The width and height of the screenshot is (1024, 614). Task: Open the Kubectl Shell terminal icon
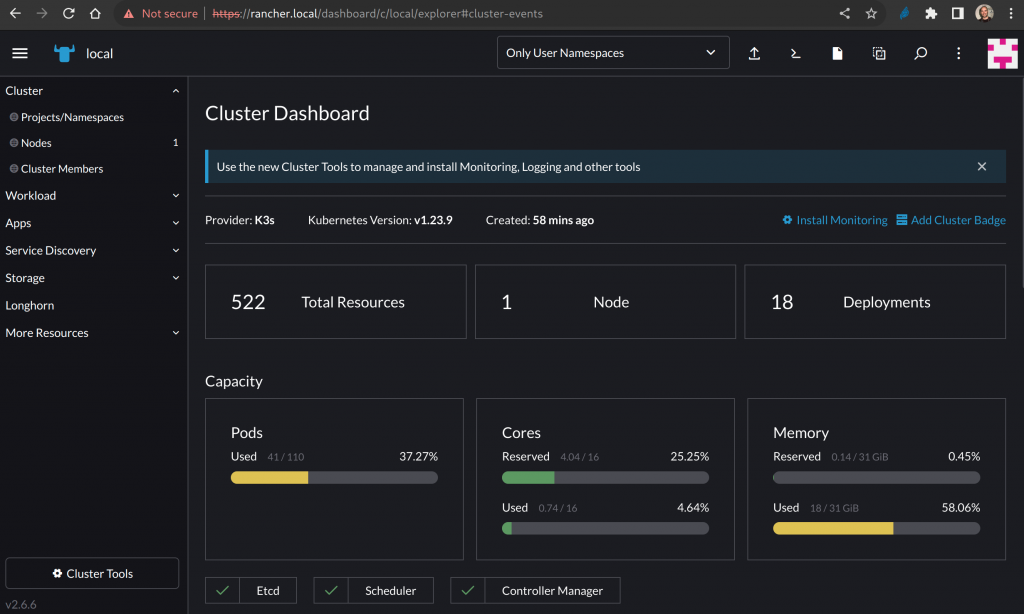pyautogui.click(x=796, y=53)
